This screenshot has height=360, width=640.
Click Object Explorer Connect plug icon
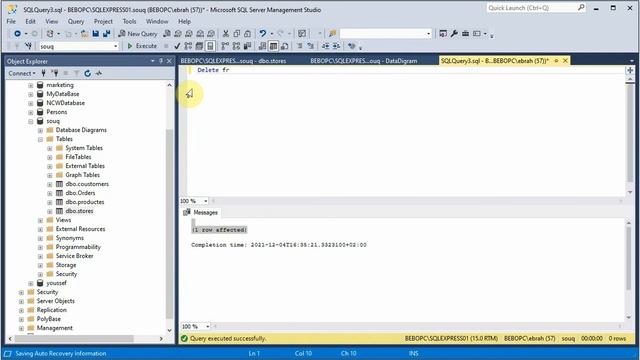[43, 73]
